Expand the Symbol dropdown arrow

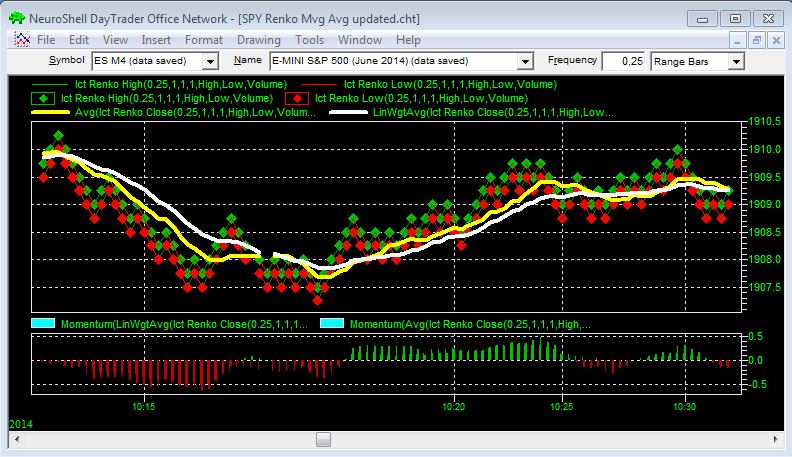tap(210, 62)
